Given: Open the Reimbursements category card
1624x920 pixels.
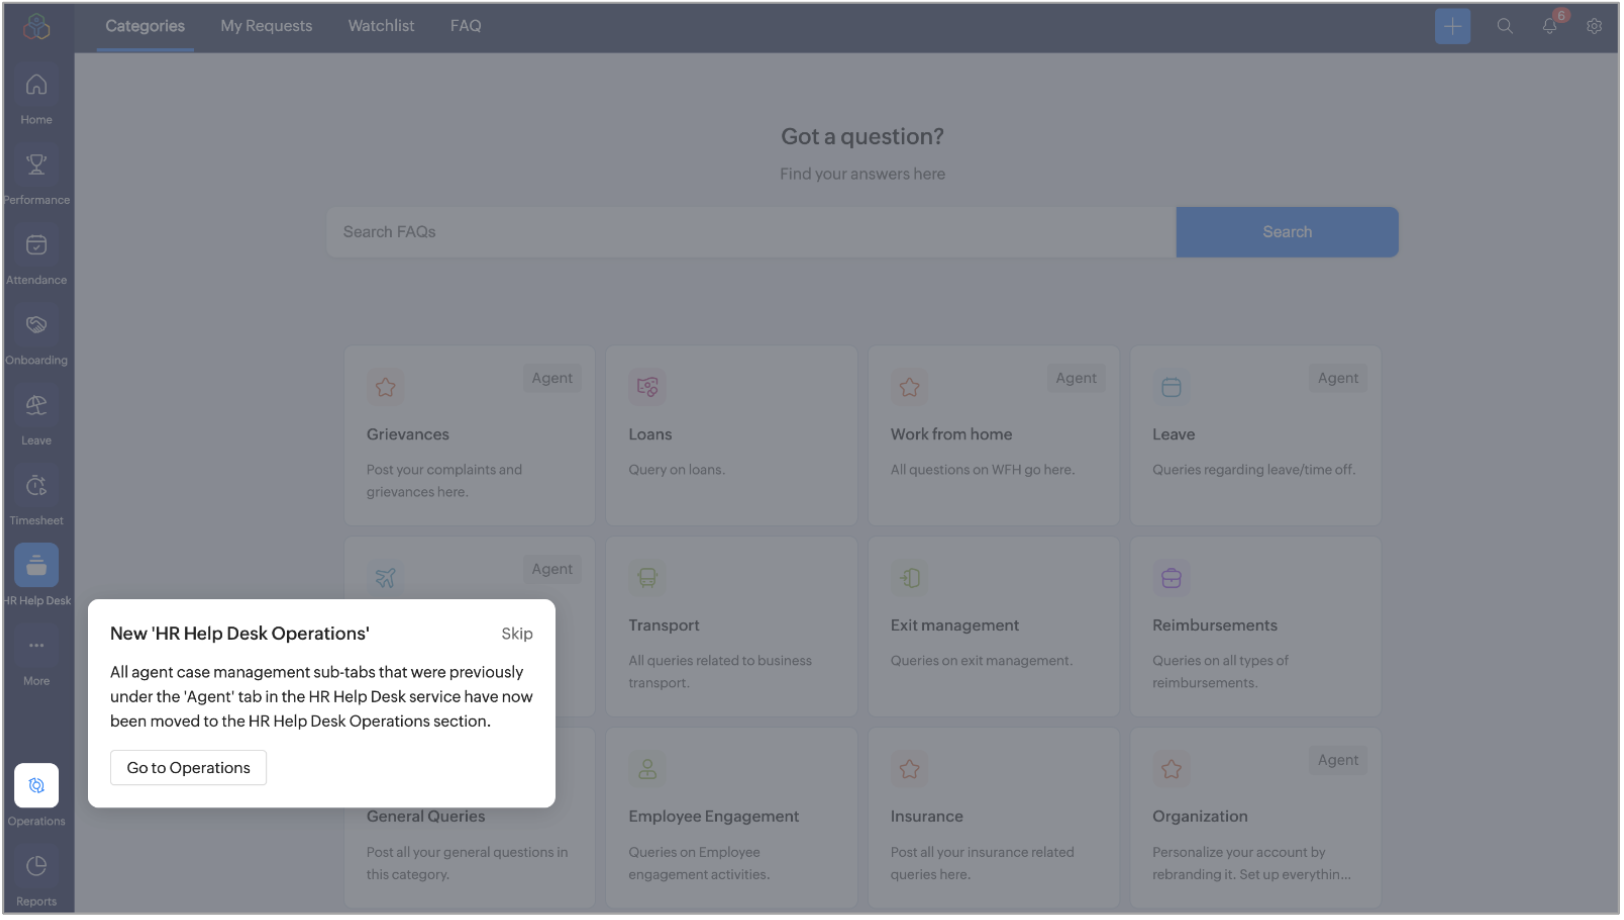Looking at the screenshot, I should click(1255, 627).
